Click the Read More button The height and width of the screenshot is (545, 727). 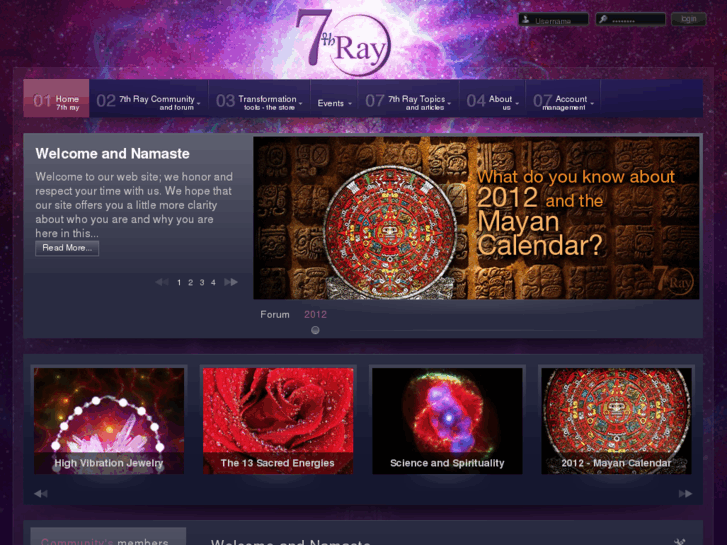[67, 248]
